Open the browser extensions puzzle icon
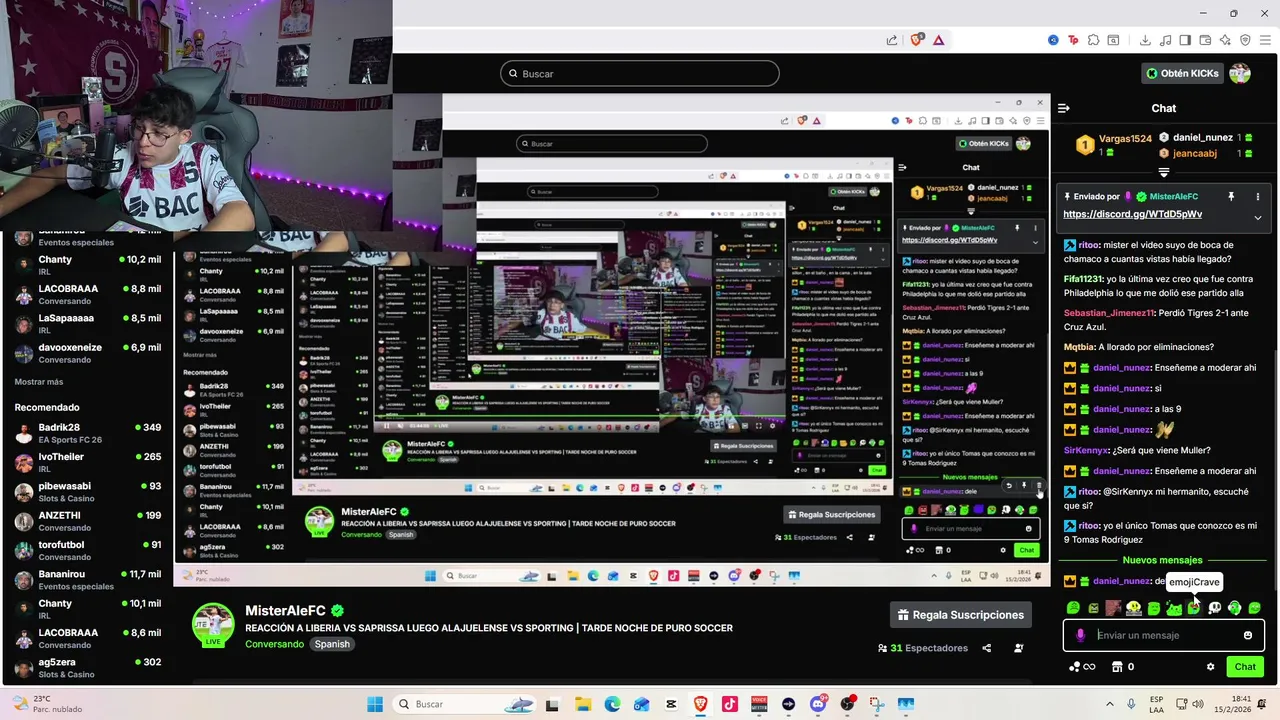This screenshot has height=720, width=1280. point(1093,40)
